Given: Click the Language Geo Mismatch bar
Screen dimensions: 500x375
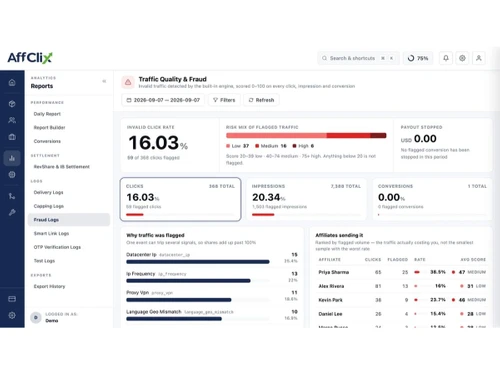Looking at the screenshot, I should [x=174, y=319].
